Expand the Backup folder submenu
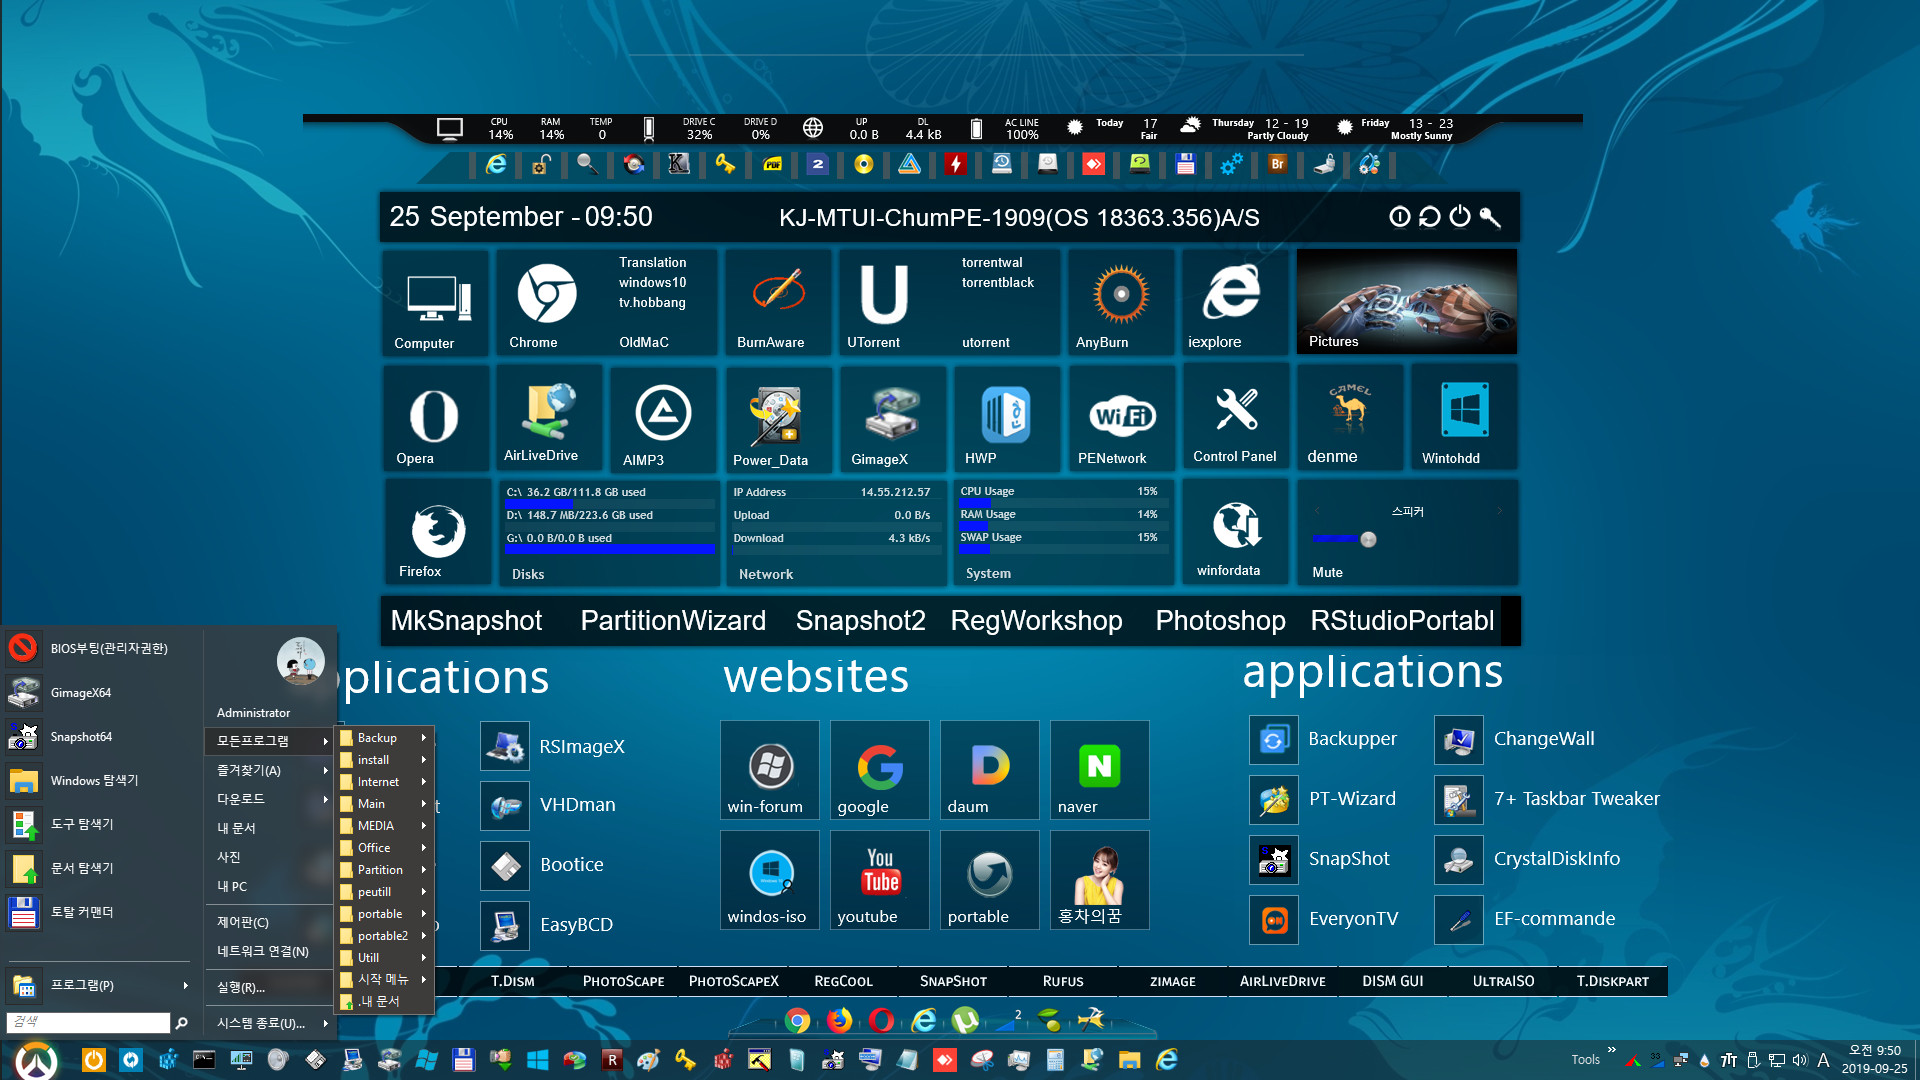 point(385,738)
